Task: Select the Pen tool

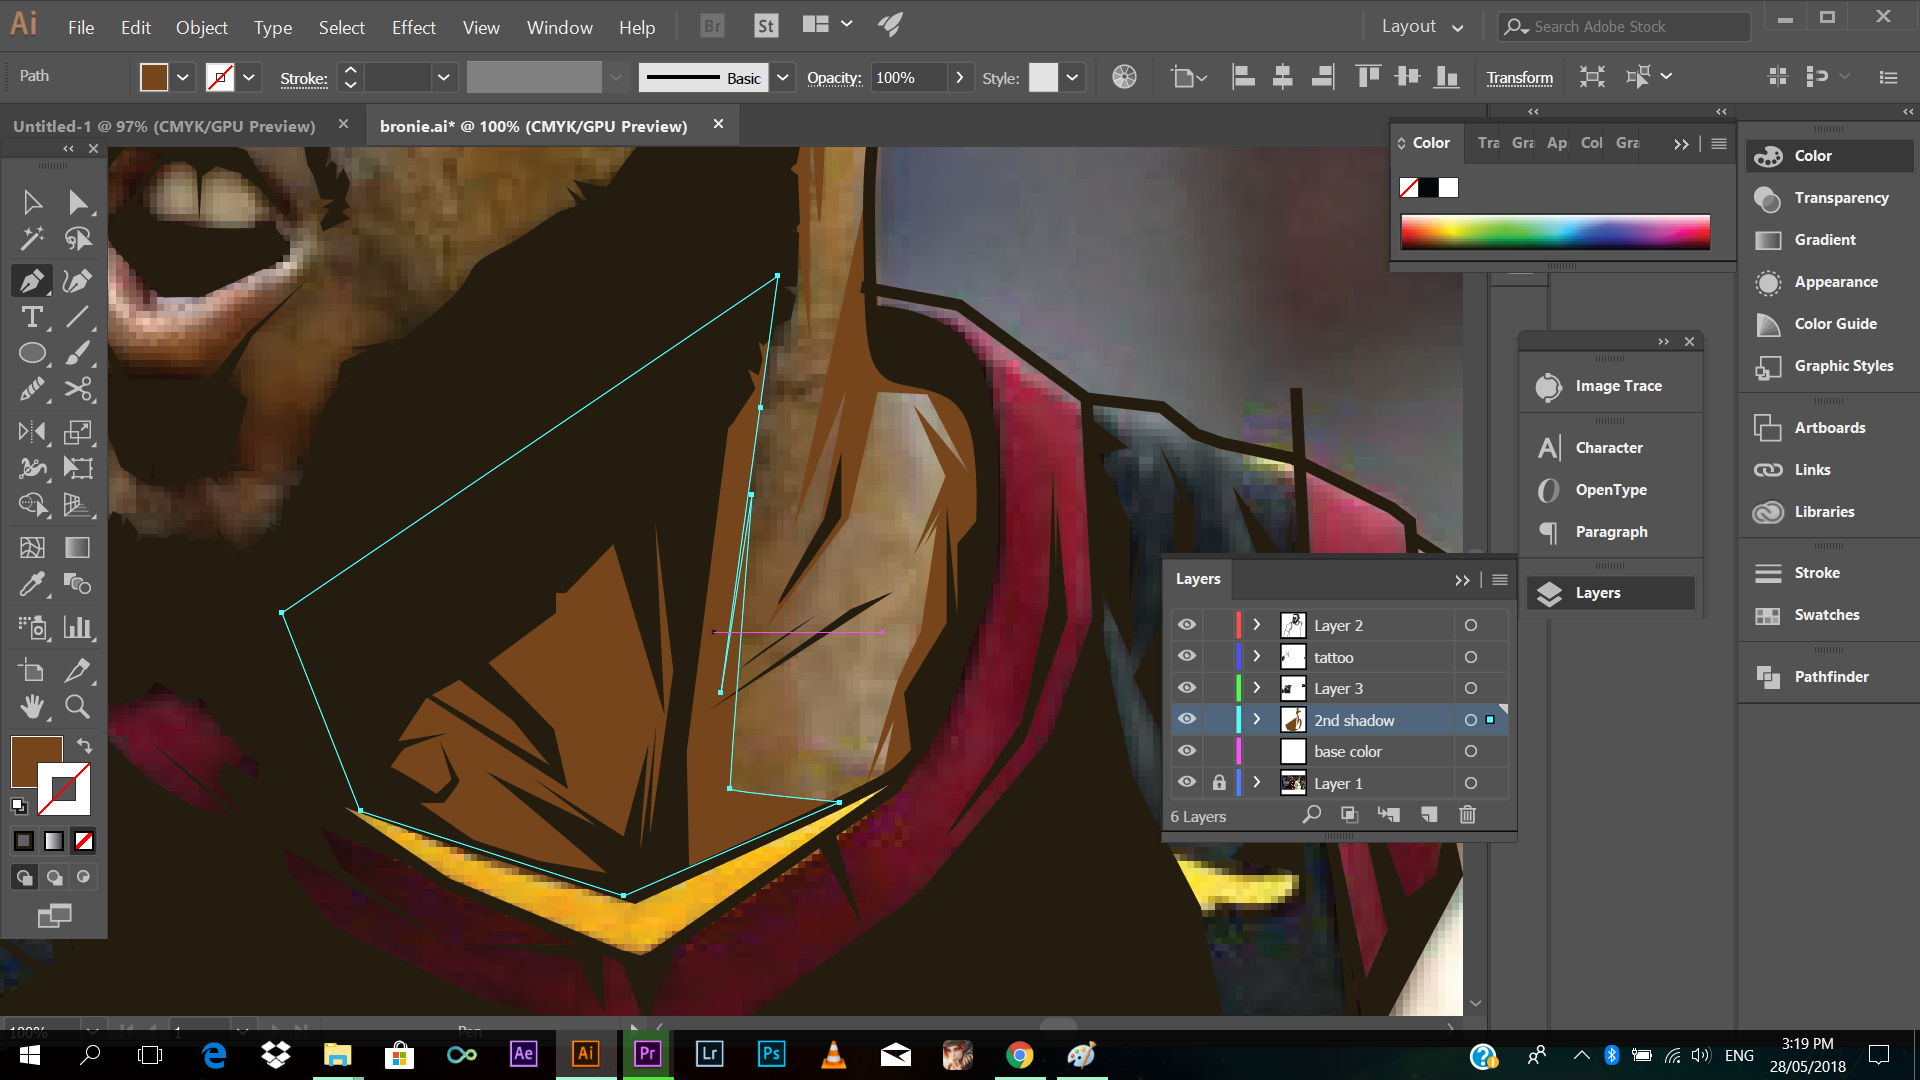Action: (32, 281)
